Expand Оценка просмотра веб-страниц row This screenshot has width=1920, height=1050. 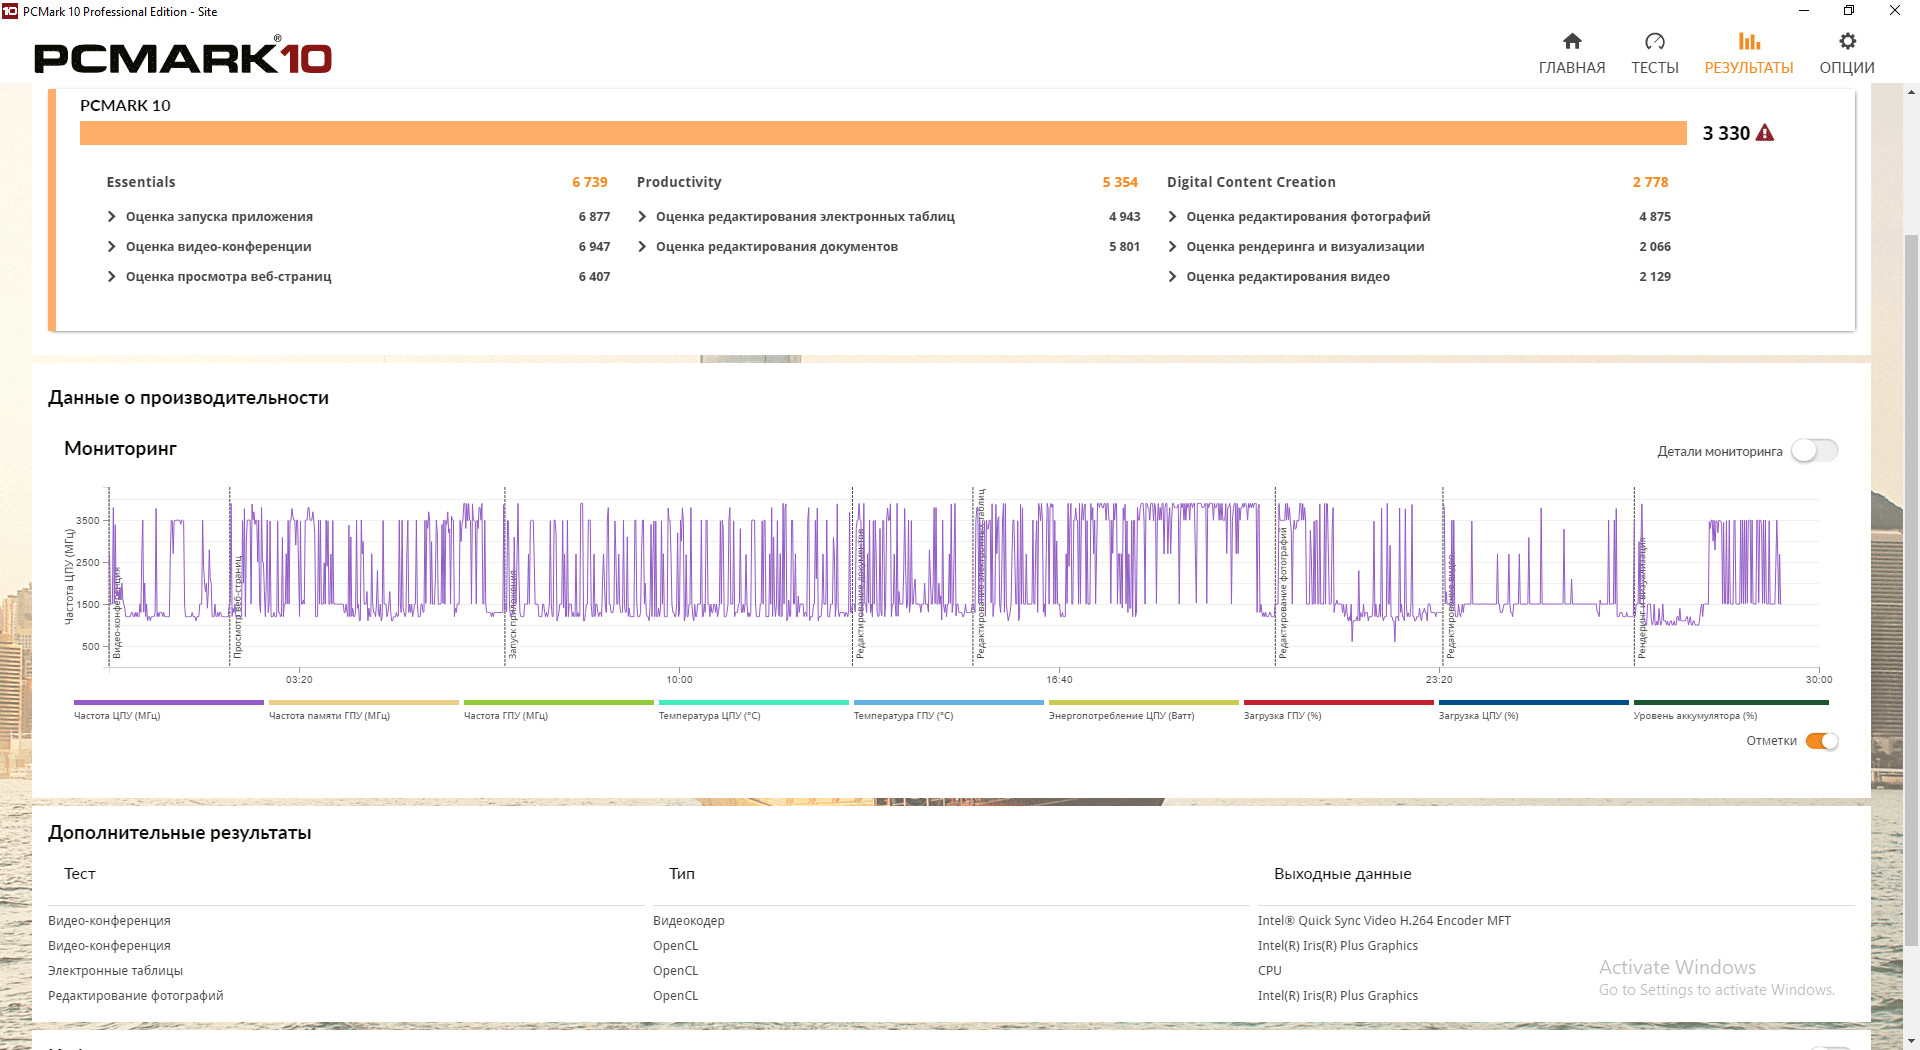[111, 277]
